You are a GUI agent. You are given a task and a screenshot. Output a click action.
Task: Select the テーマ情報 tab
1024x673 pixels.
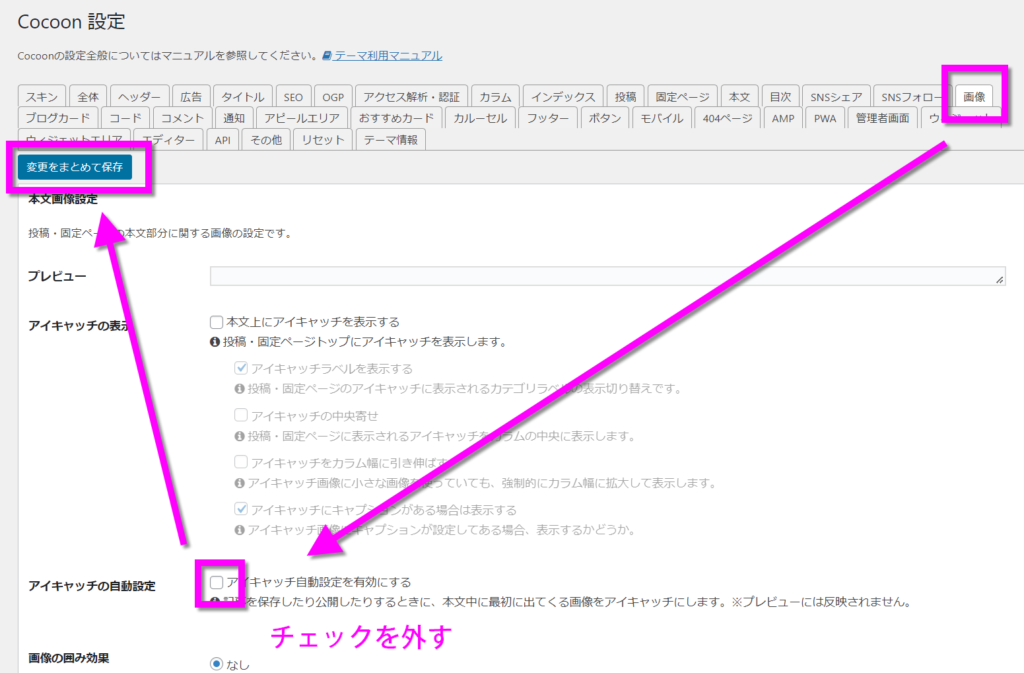[x=390, y=140]
